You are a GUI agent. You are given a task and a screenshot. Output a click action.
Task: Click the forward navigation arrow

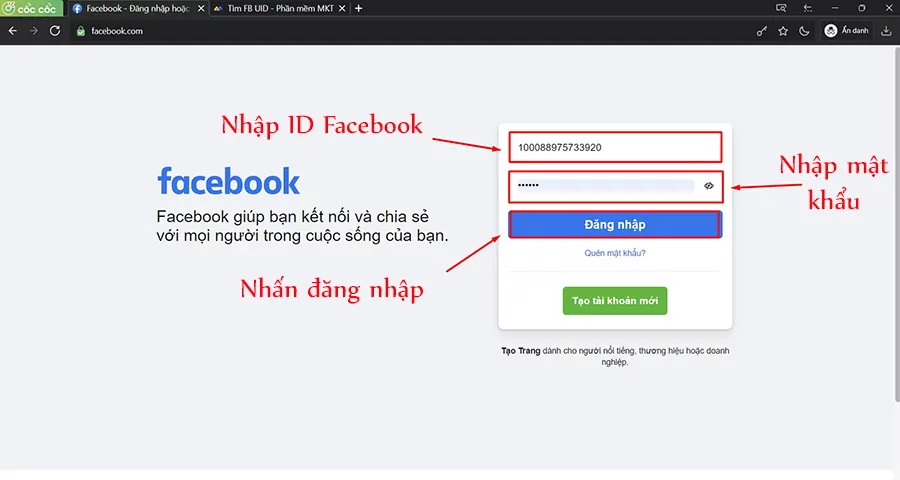click(33, 31)
